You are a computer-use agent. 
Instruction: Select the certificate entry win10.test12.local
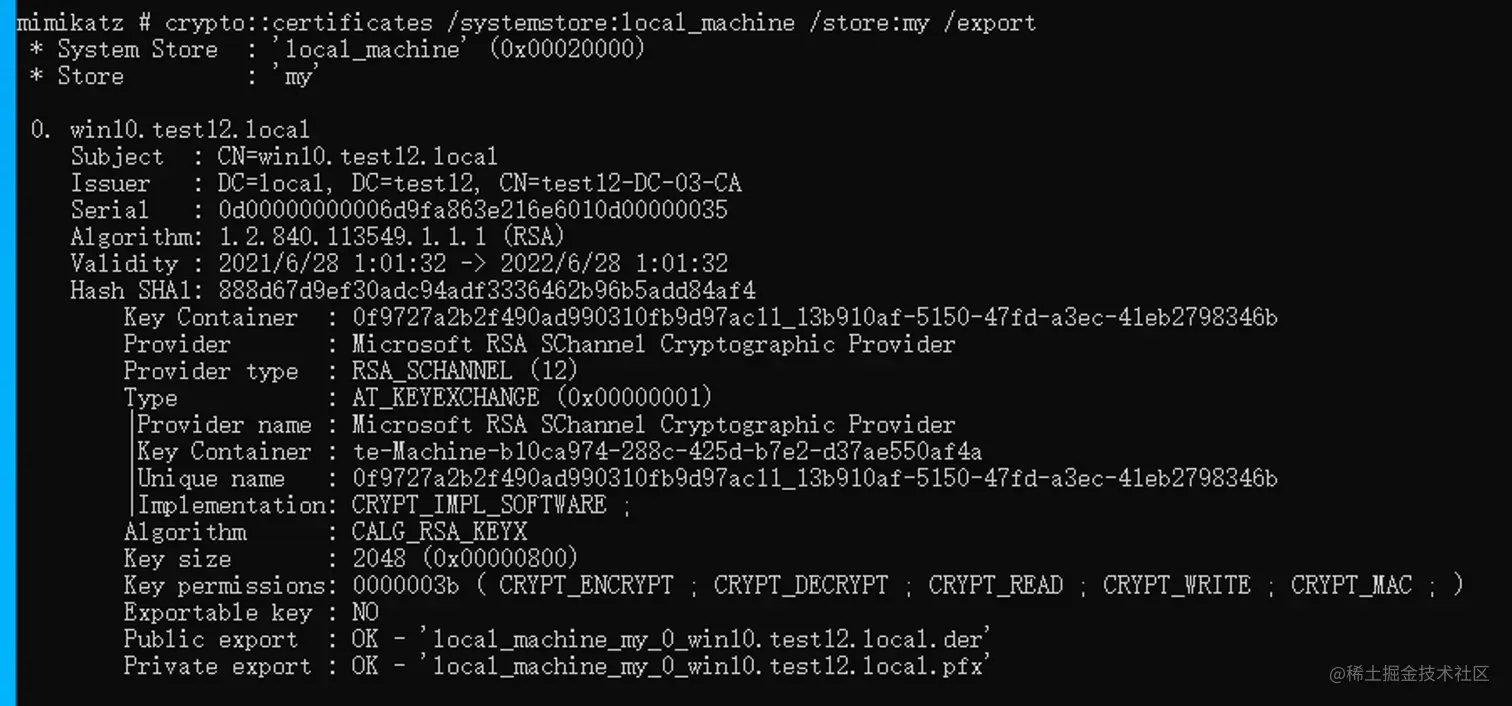(190, 130)
